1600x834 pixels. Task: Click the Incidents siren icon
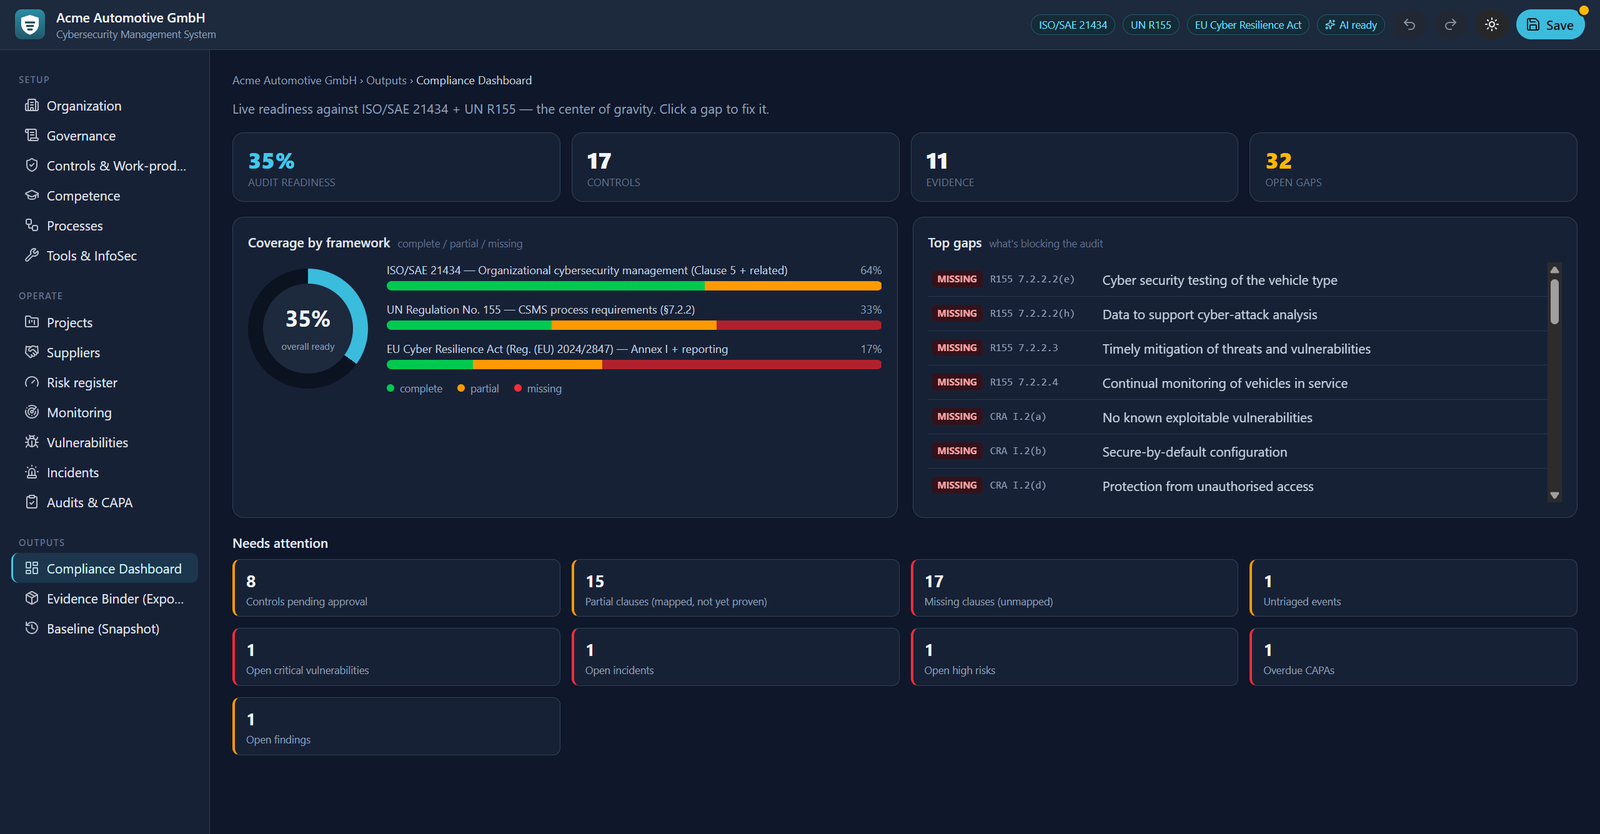32,472
